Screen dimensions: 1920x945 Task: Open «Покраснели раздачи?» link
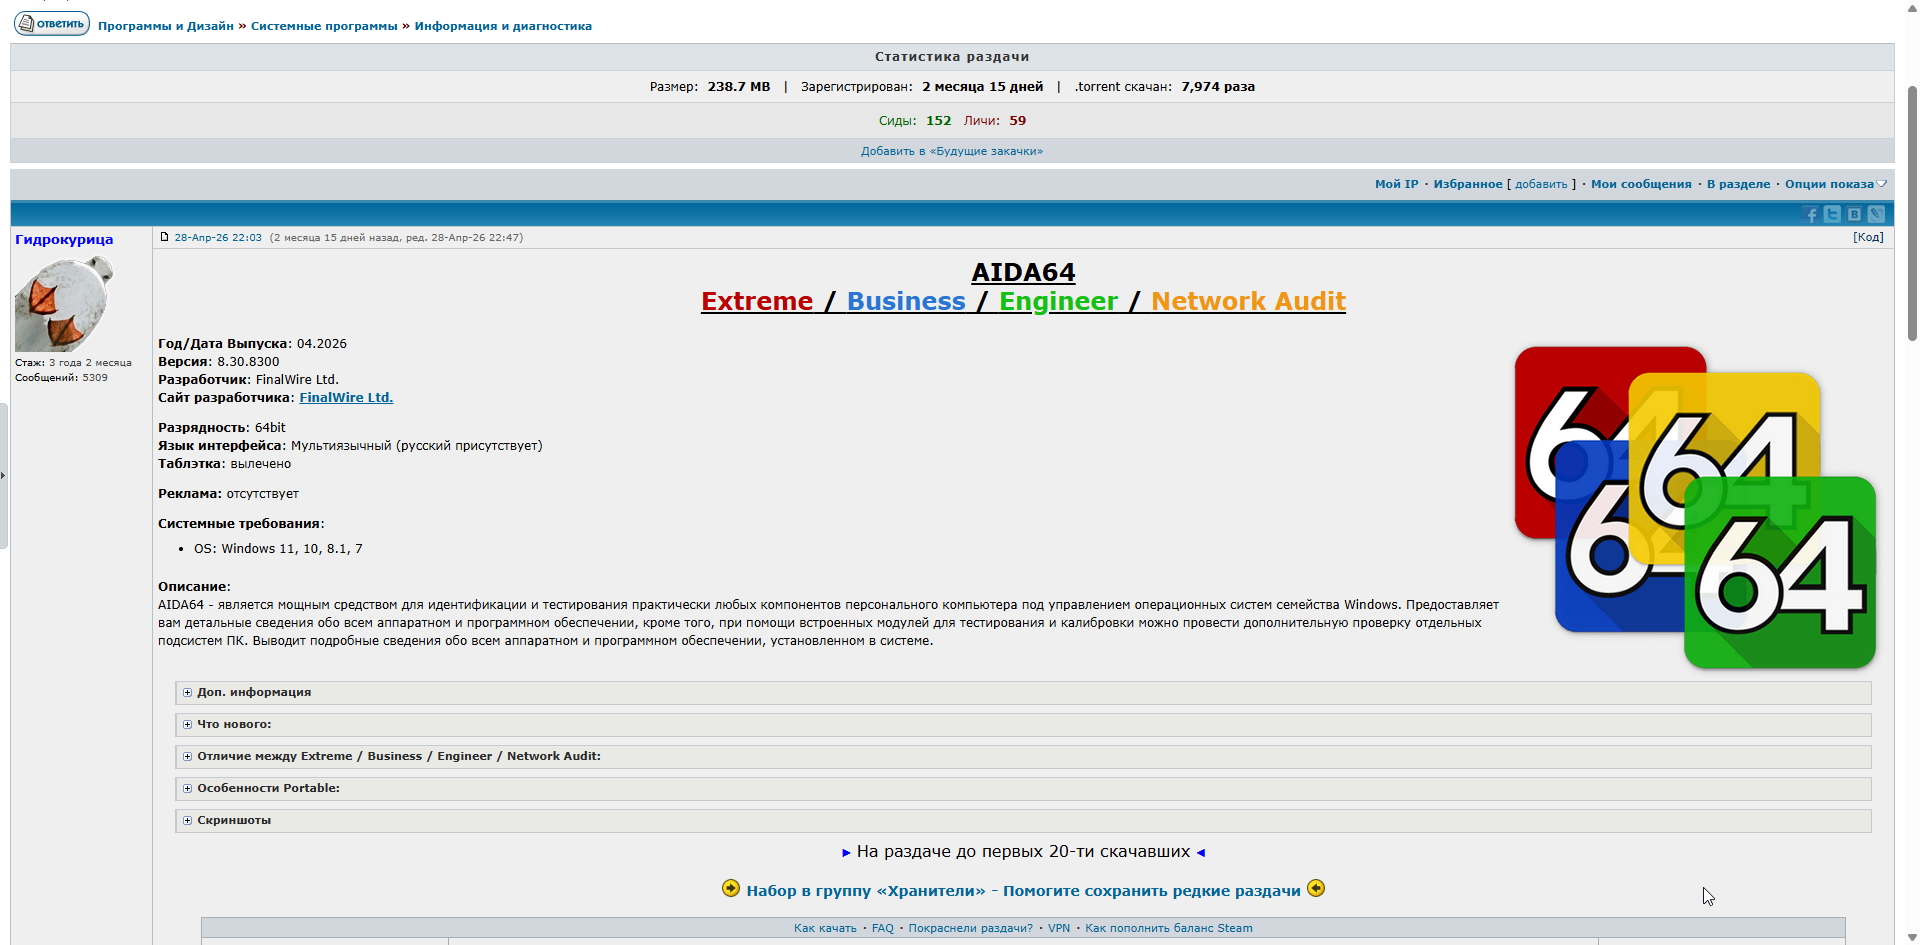click(x=970, y=928)
